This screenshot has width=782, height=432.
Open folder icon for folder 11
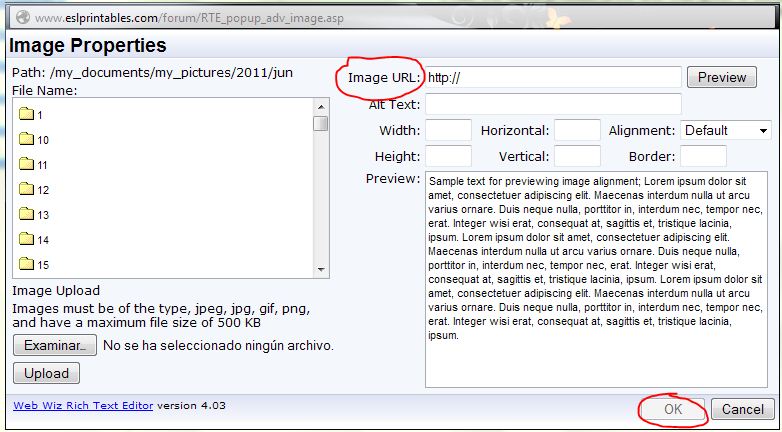coord(26,165)
